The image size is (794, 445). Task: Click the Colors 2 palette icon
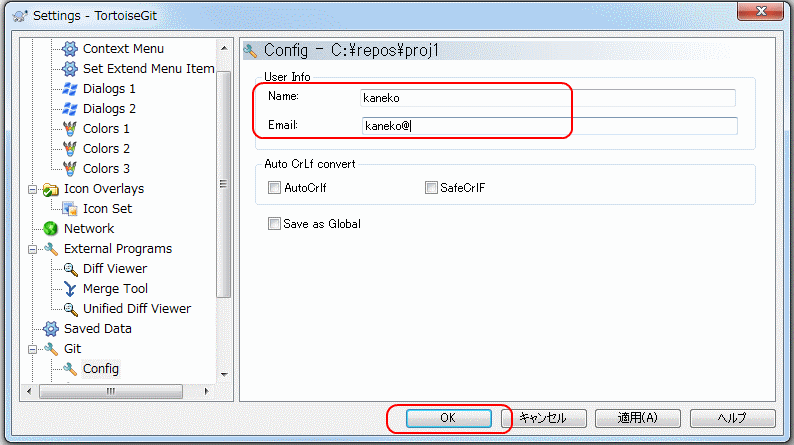(69, 148)
